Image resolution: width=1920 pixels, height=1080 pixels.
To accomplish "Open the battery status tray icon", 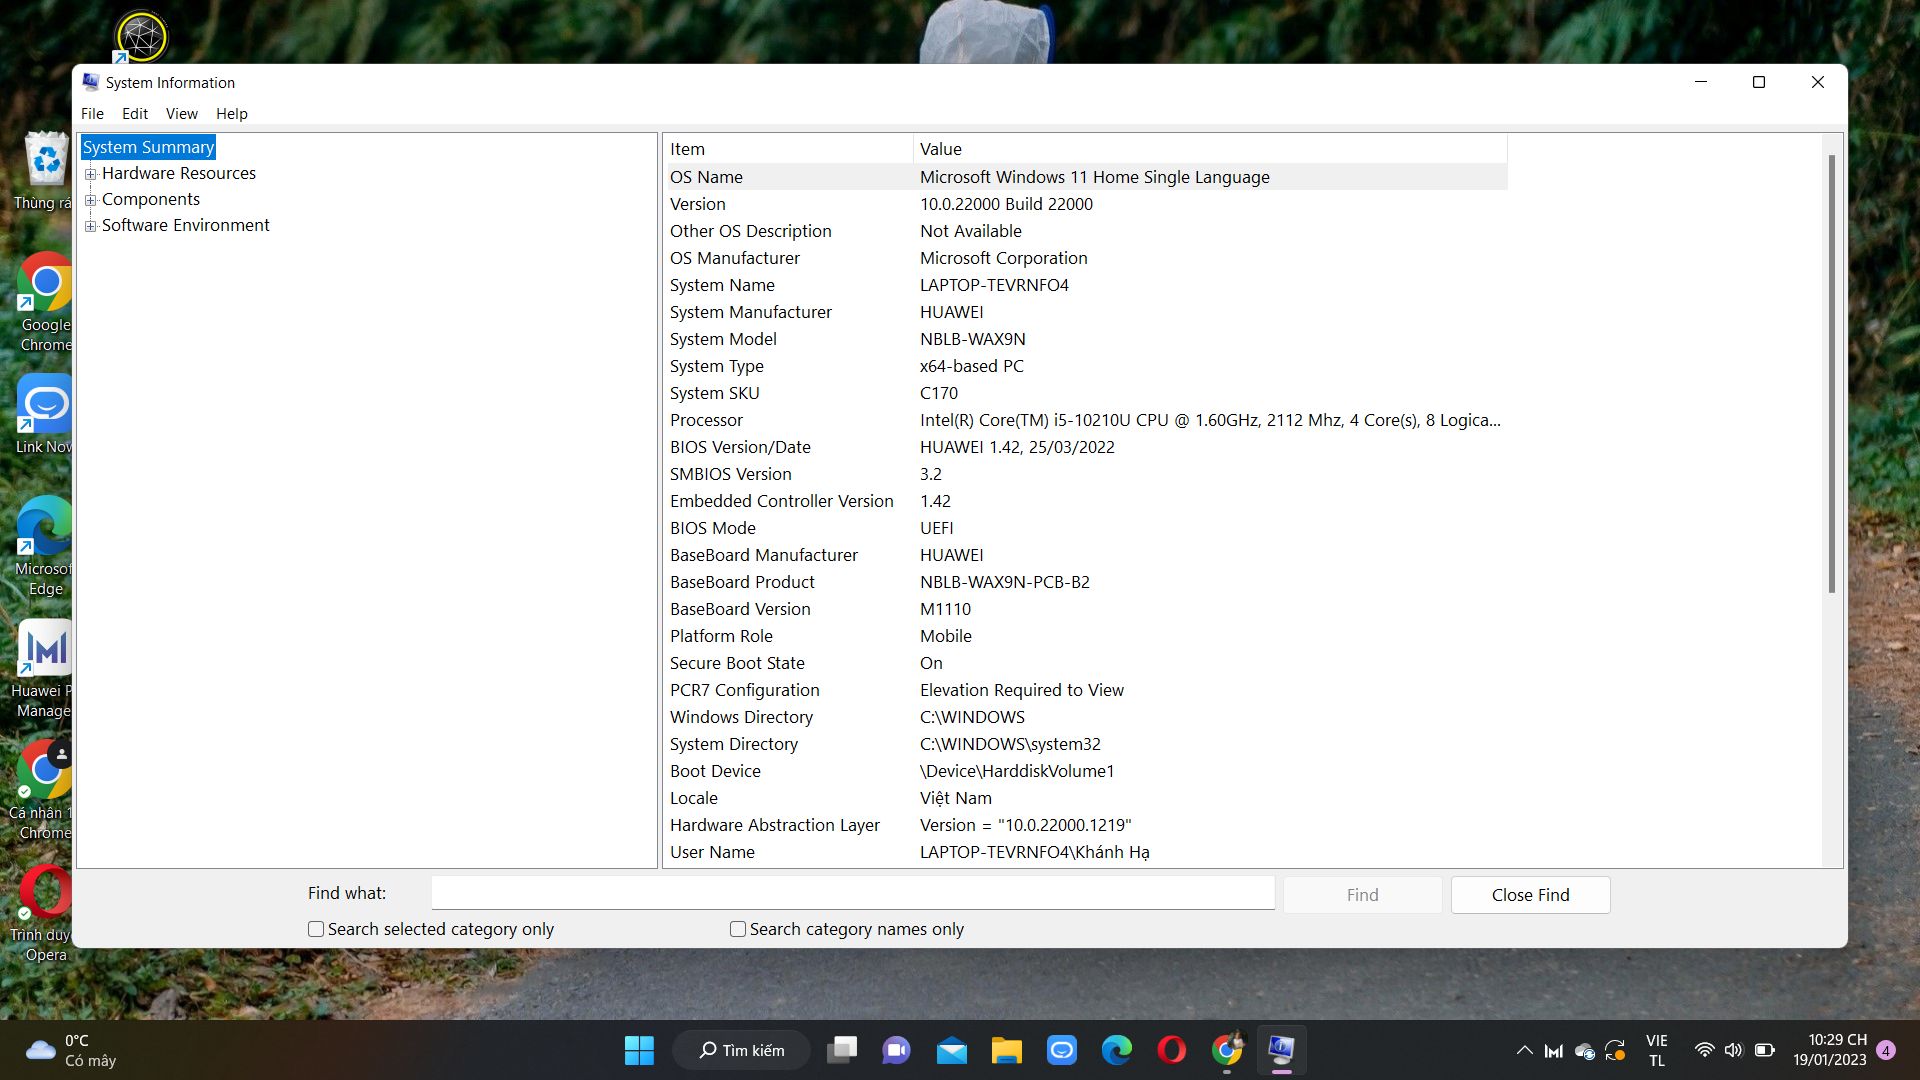I will [x=1764, y=1050].
